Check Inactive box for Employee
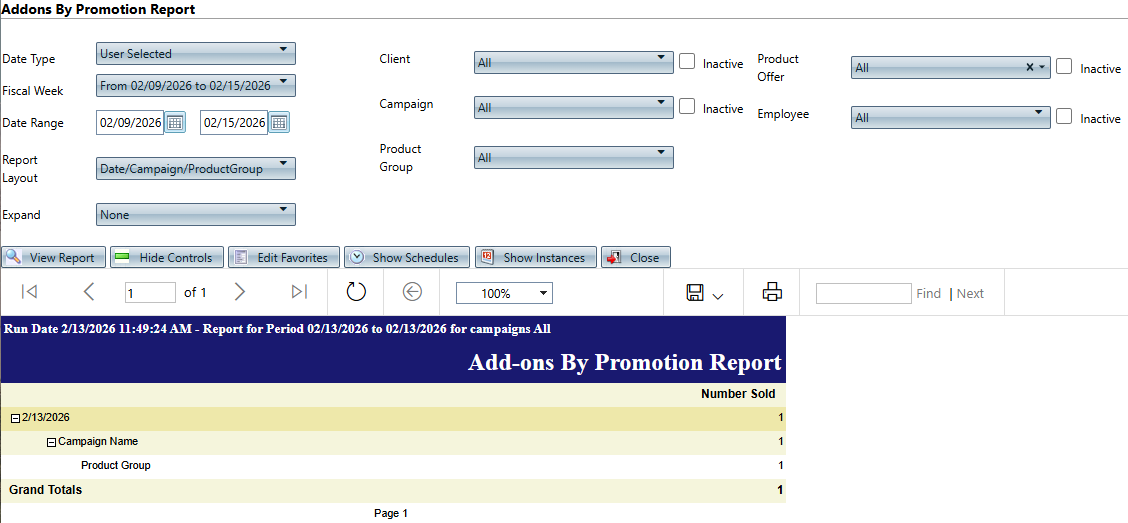This screenshot has height=523, width=1128. pyautogui.click(x=1065, y=116)
